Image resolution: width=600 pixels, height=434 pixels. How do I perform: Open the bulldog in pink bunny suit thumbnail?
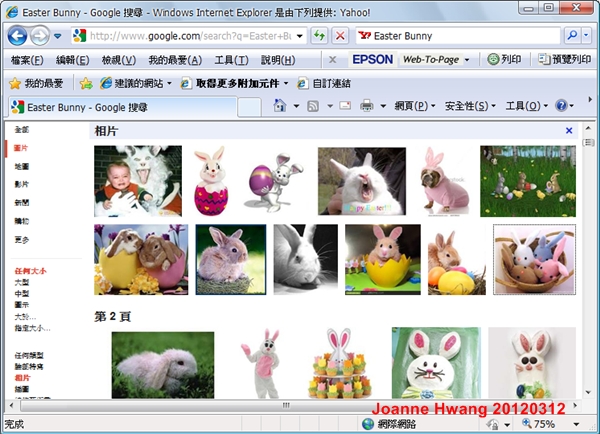click(x=445, y=181)
